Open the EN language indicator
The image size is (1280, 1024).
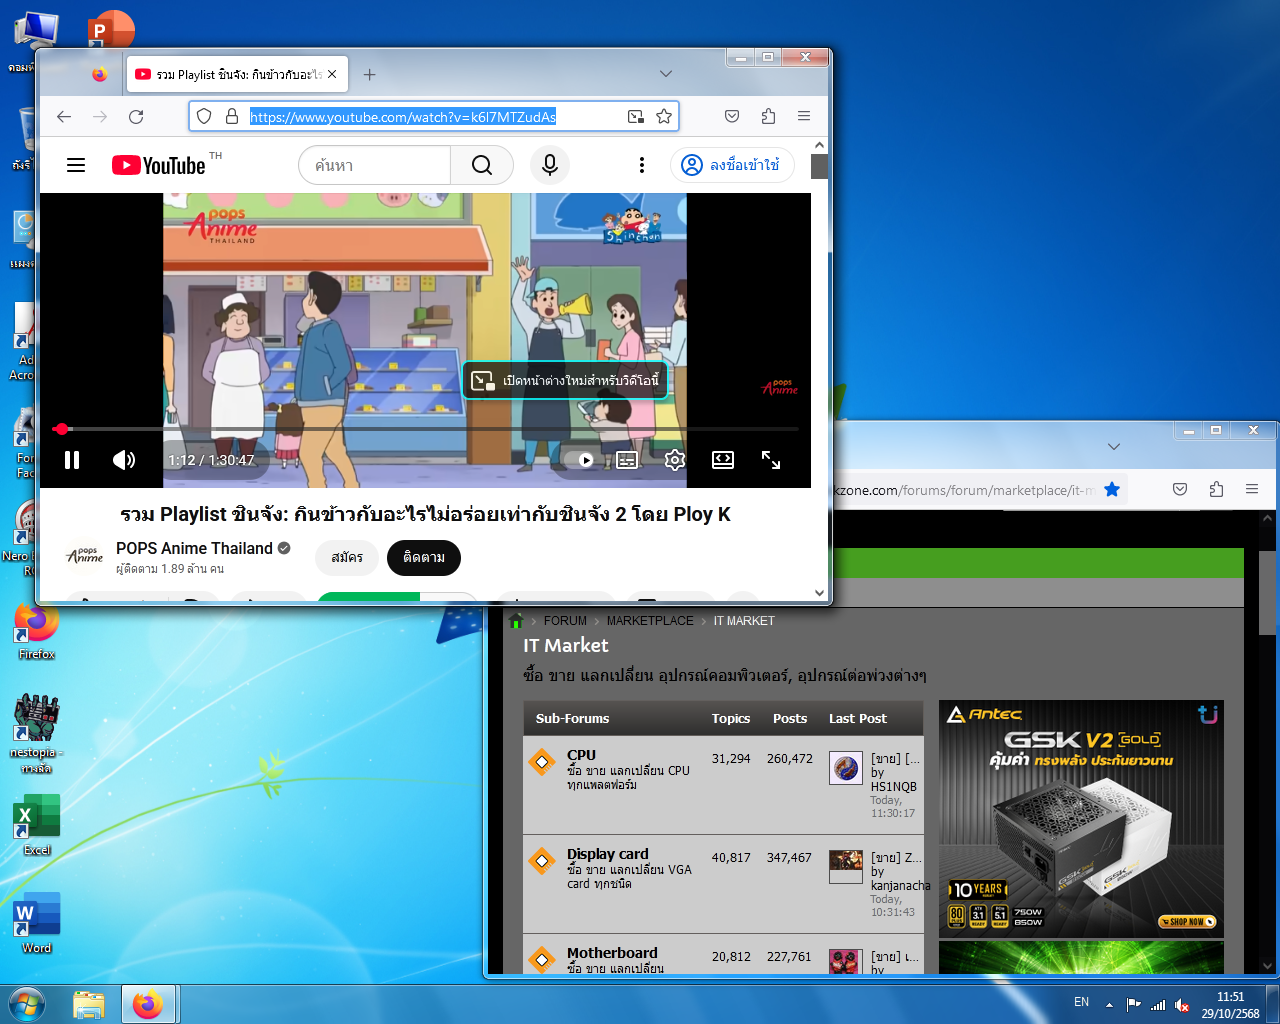coord(1081,1002)
